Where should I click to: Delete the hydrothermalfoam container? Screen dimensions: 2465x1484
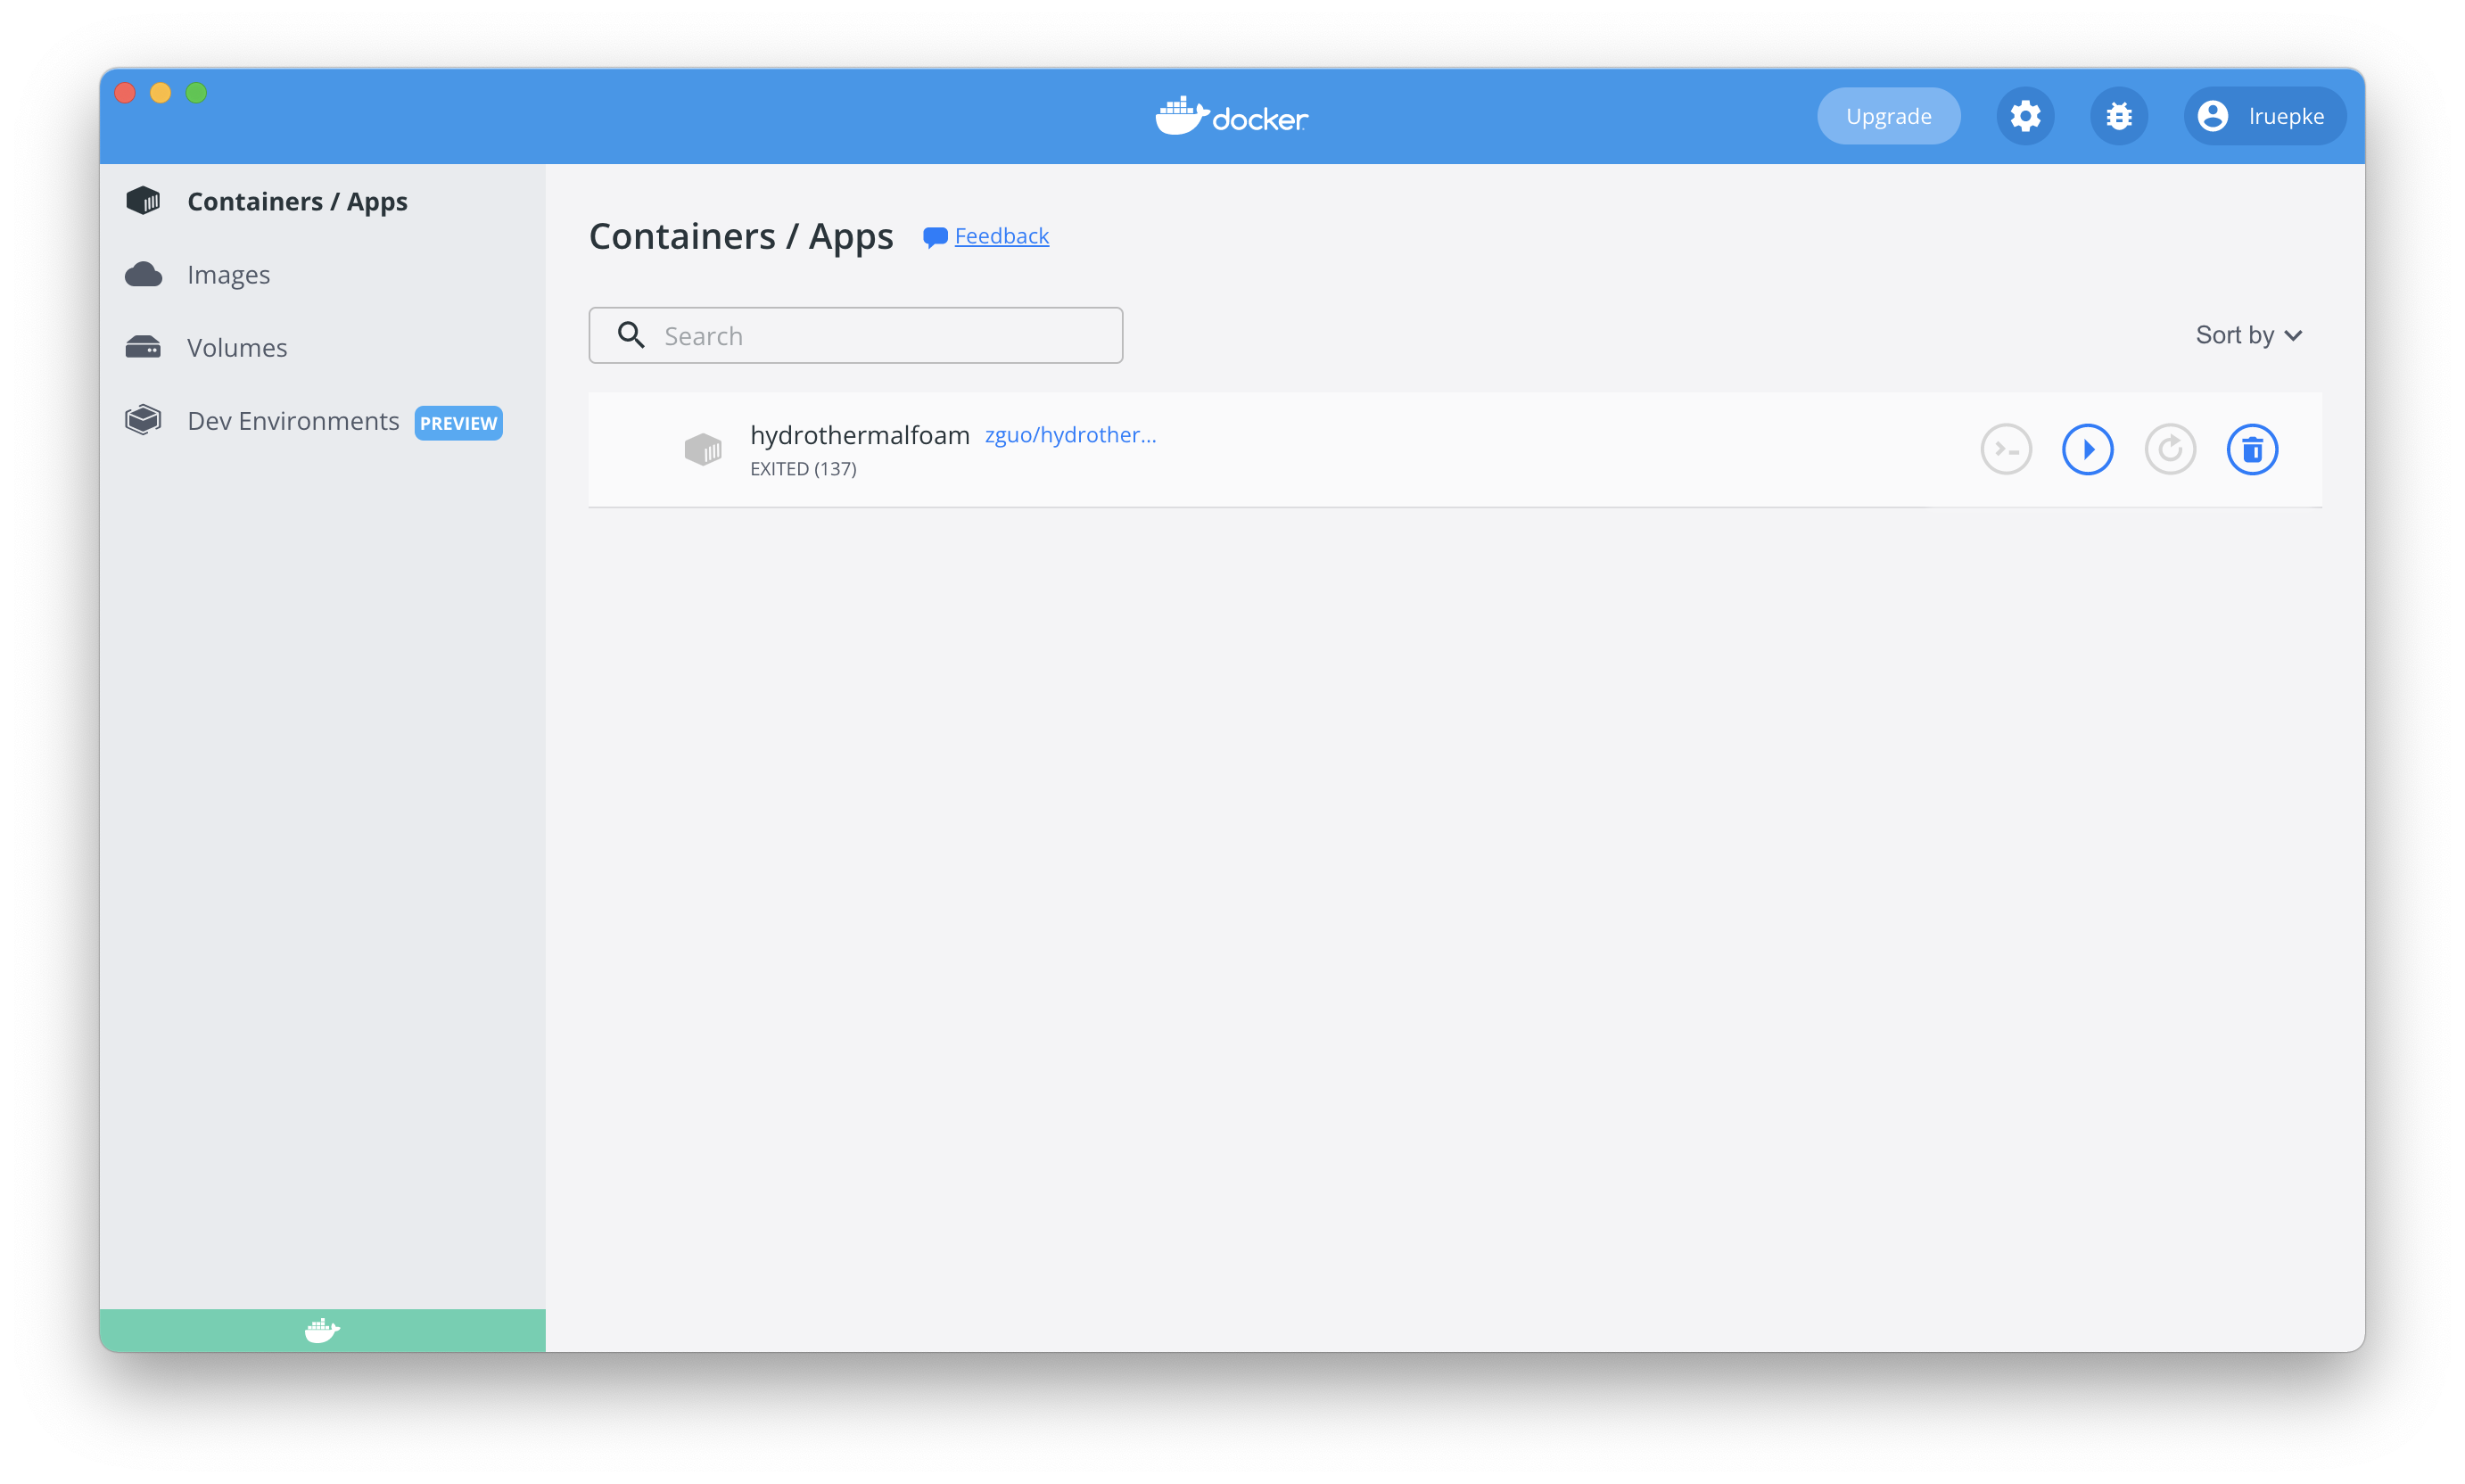[x=2251, y=450]
